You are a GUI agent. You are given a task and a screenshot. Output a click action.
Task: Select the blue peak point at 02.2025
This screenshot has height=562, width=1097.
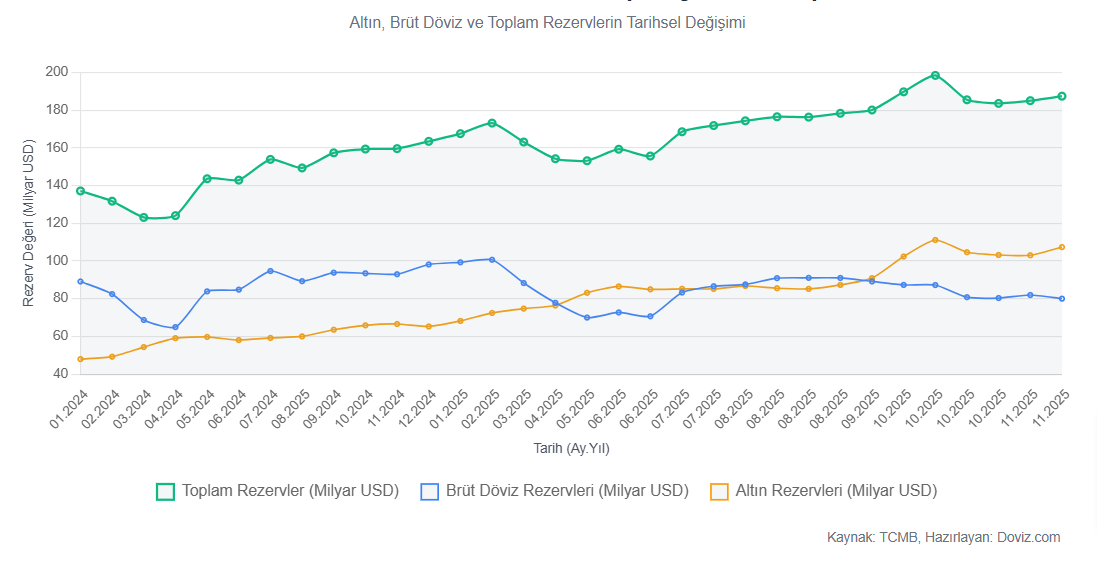click(x=492, y=259)
